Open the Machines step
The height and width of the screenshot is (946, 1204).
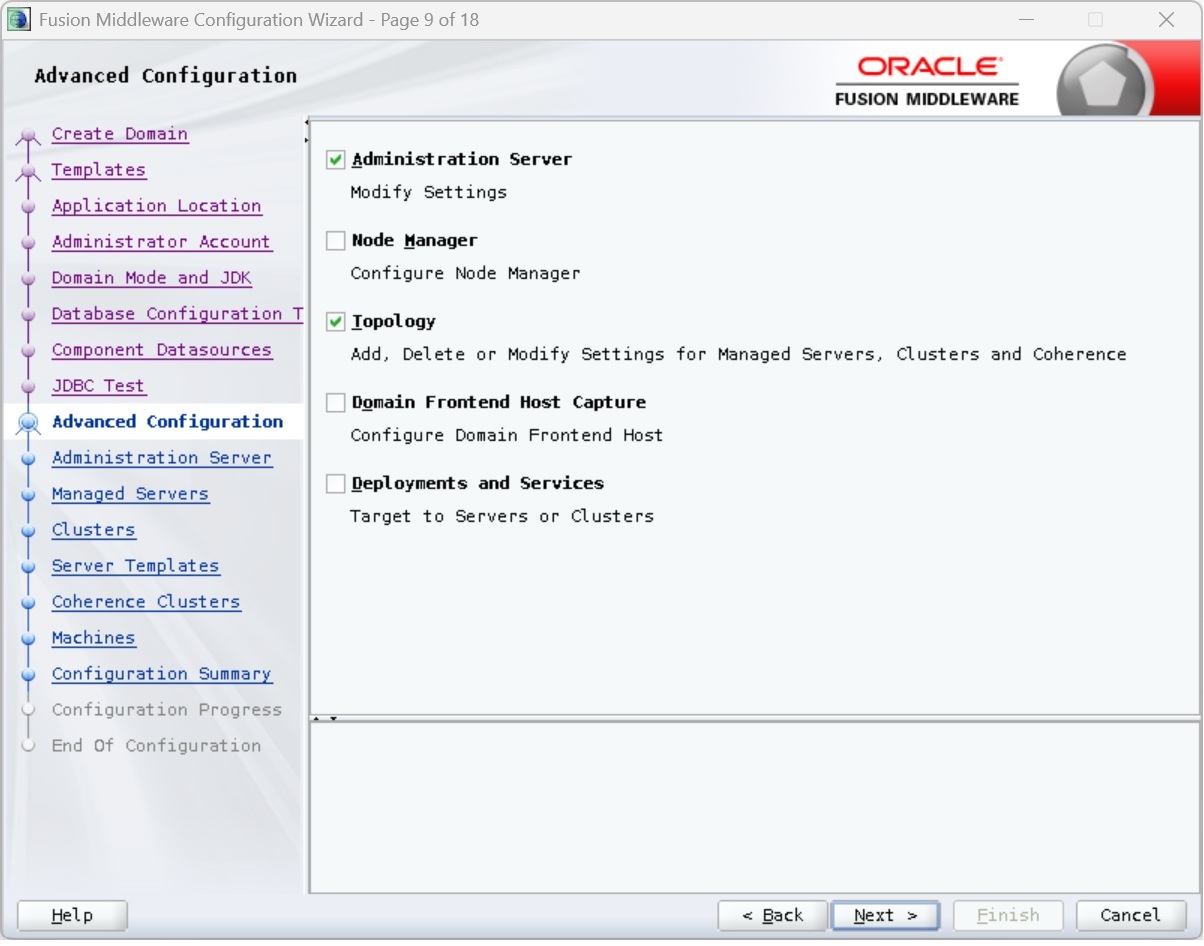point(94,638)
